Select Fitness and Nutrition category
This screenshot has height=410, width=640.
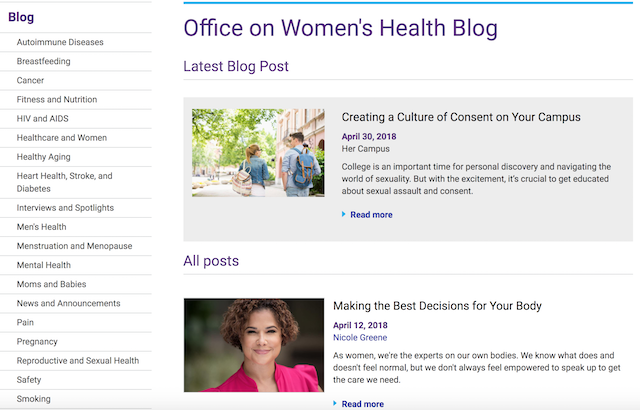[x=57, y=100]
